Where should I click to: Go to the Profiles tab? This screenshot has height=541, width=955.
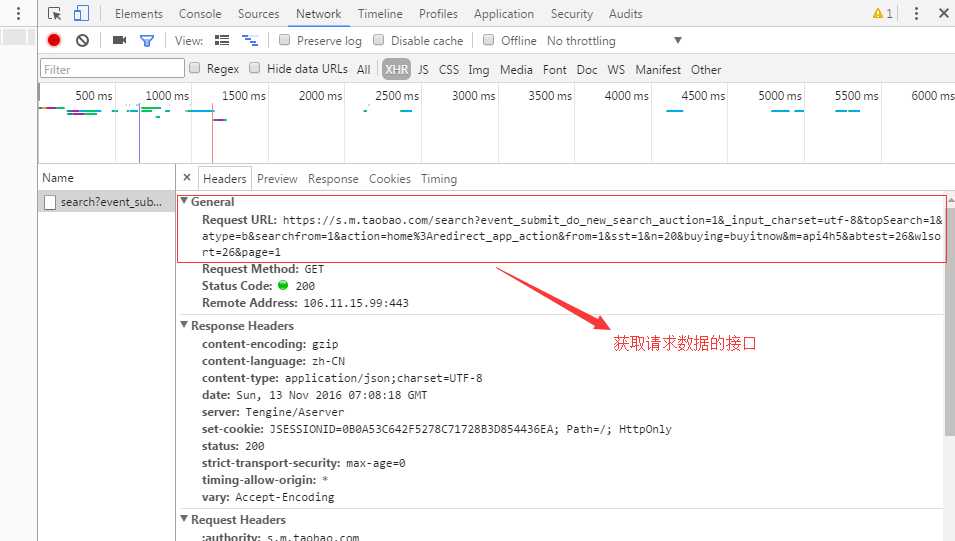pyautogui.click(x=438, y=13)
